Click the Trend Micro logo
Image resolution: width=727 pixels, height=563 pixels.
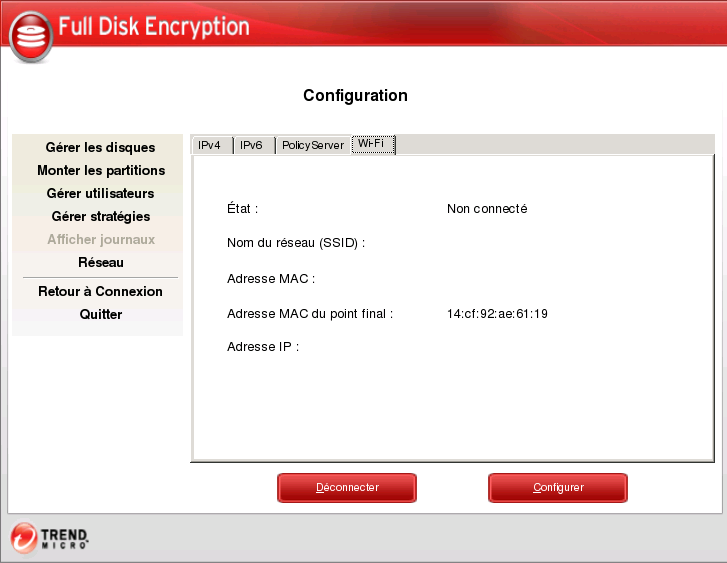[x=50, y=538]
